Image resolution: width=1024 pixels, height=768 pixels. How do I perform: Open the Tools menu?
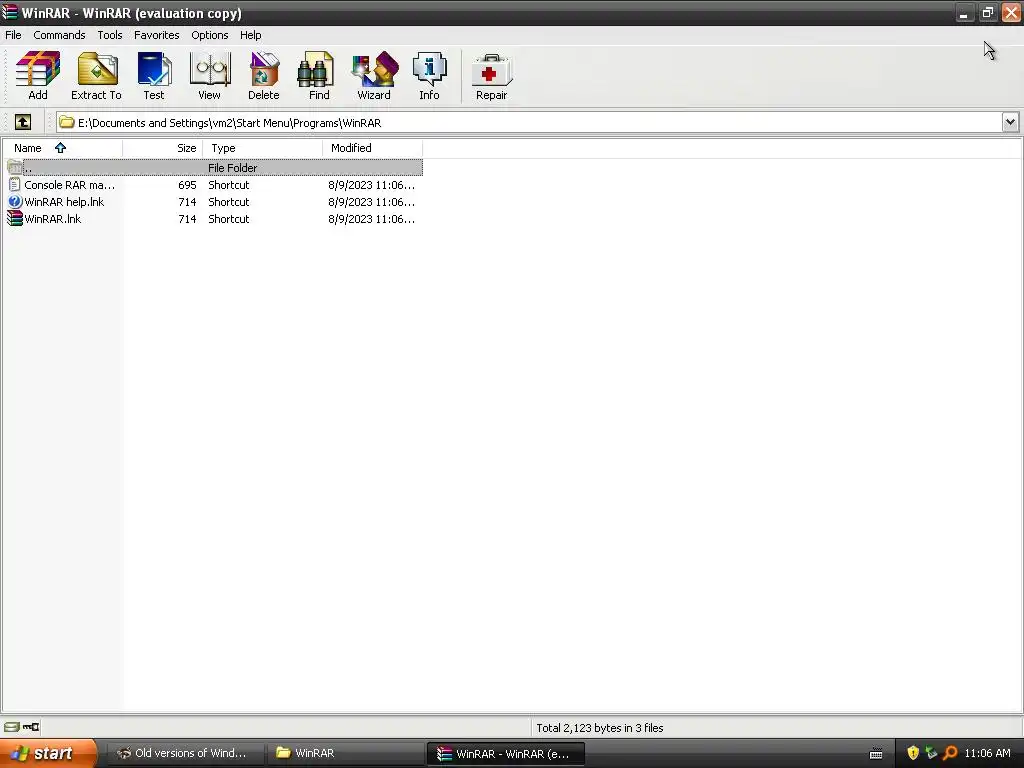tap(110, 35)
